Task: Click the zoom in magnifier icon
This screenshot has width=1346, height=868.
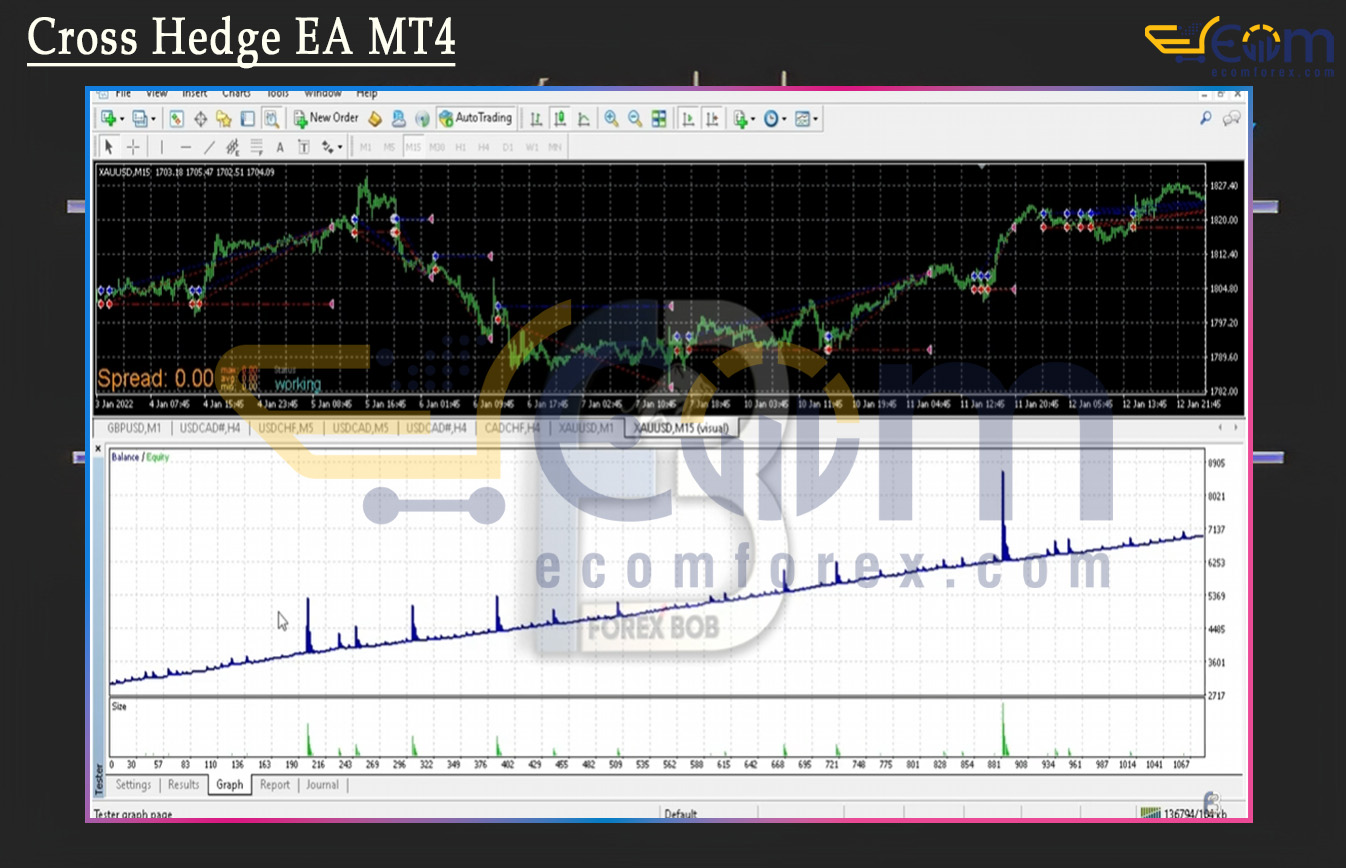Action: click(x=611, y=119)
